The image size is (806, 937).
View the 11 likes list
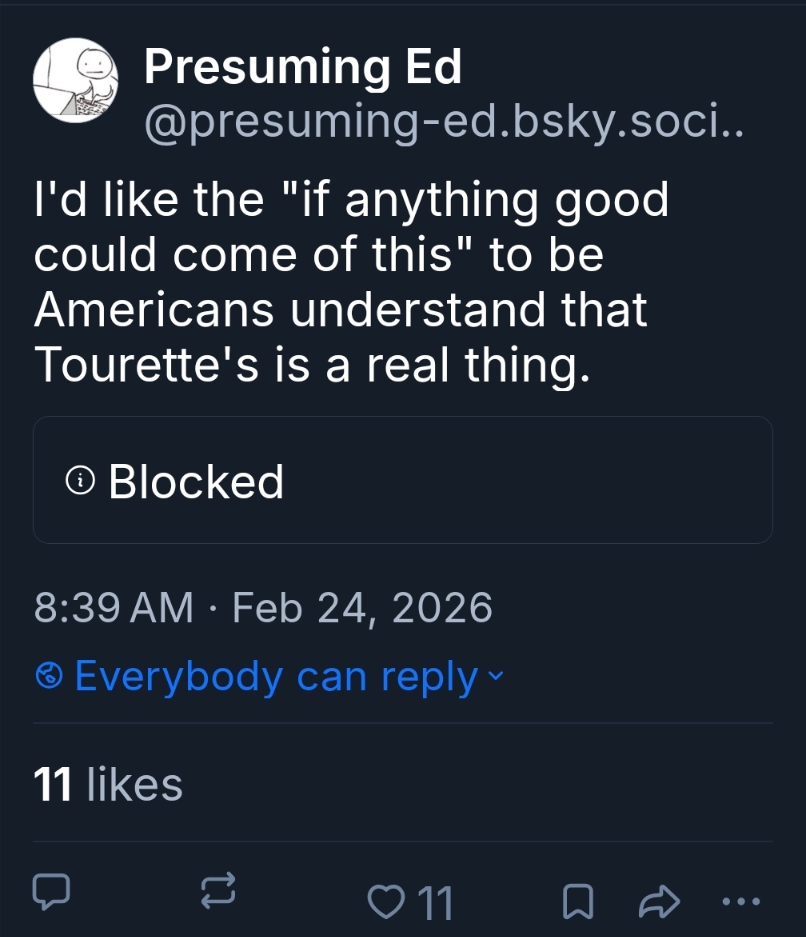pyautogui.click(x=108, y=784)
